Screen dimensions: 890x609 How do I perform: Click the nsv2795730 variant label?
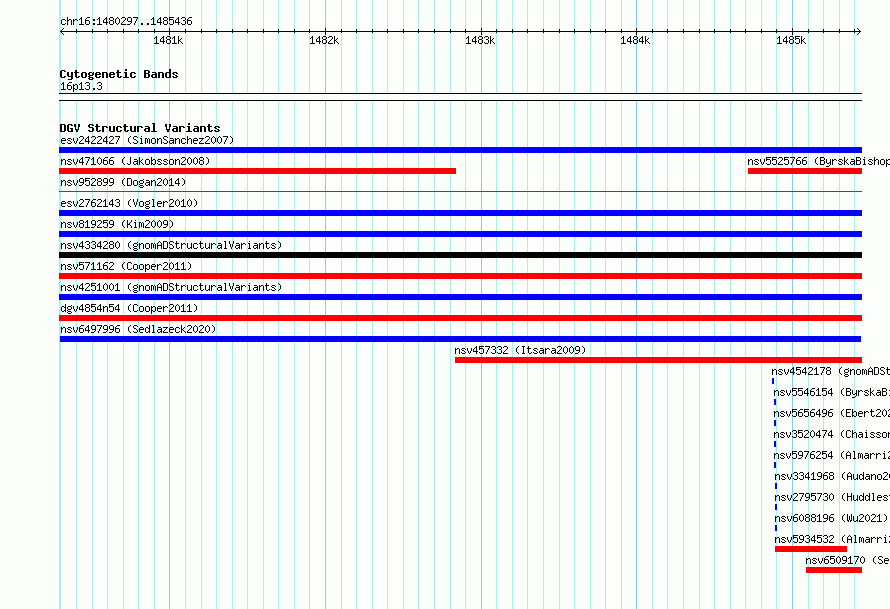[832, 497]
